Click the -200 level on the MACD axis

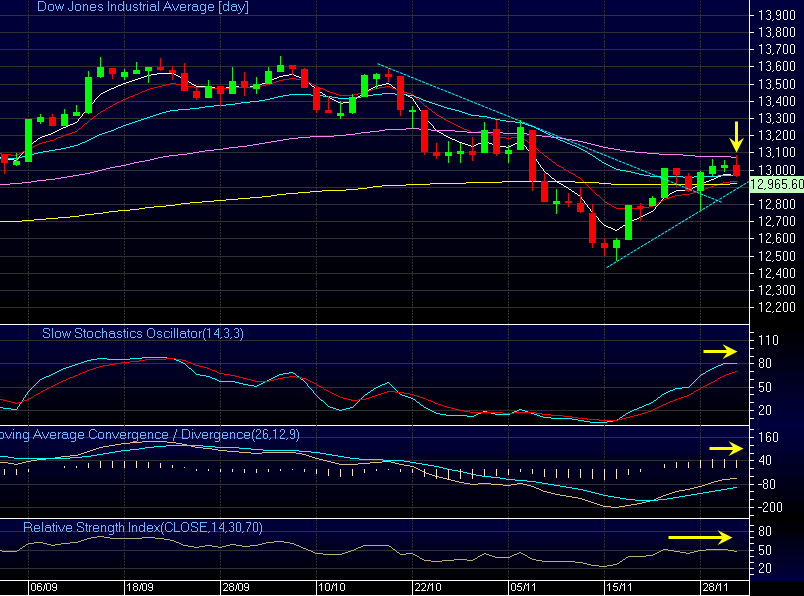pyautogui.click(x=771, y=507)
